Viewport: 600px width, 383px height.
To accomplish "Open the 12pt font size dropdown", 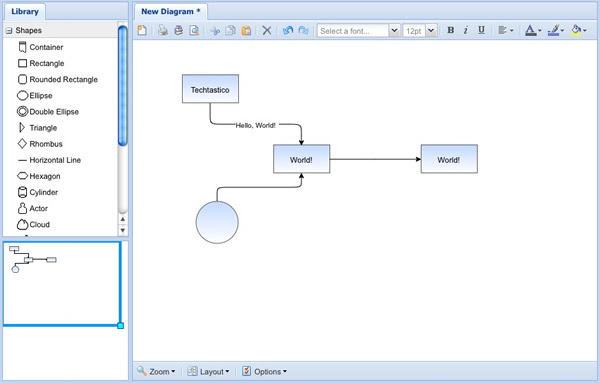I will coord(431,31).
